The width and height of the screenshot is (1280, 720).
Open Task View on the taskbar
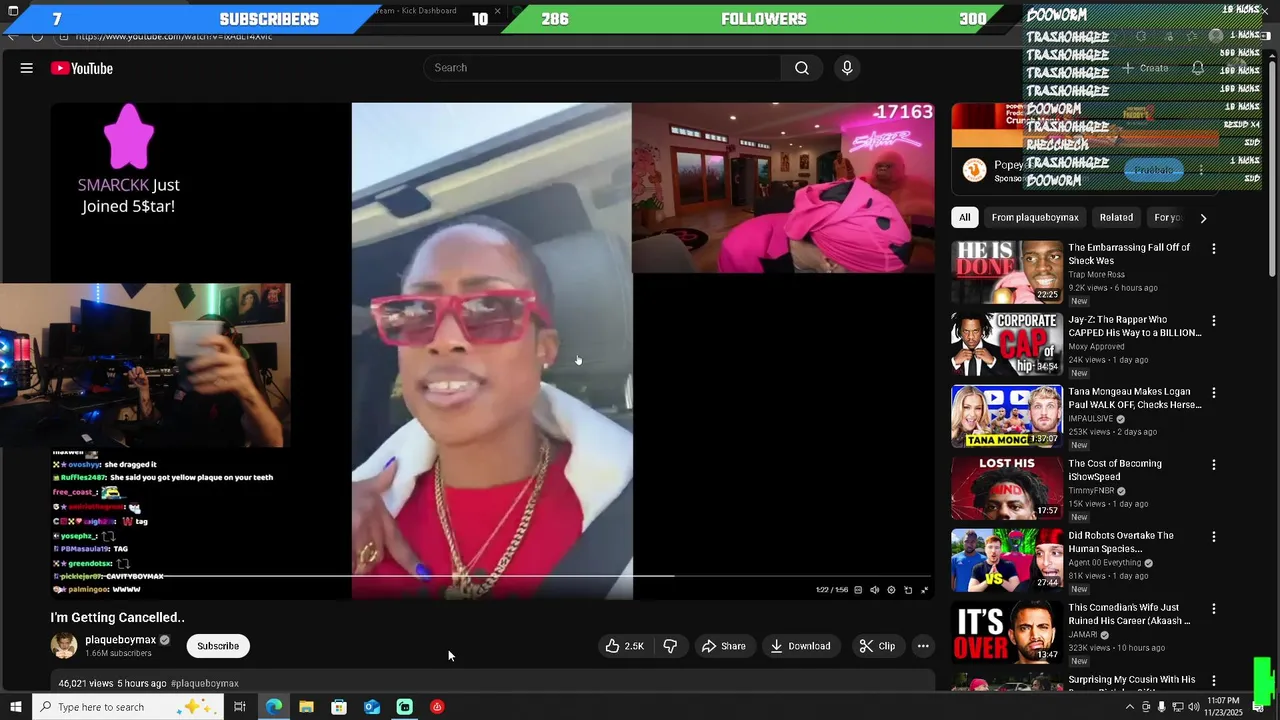240,707
